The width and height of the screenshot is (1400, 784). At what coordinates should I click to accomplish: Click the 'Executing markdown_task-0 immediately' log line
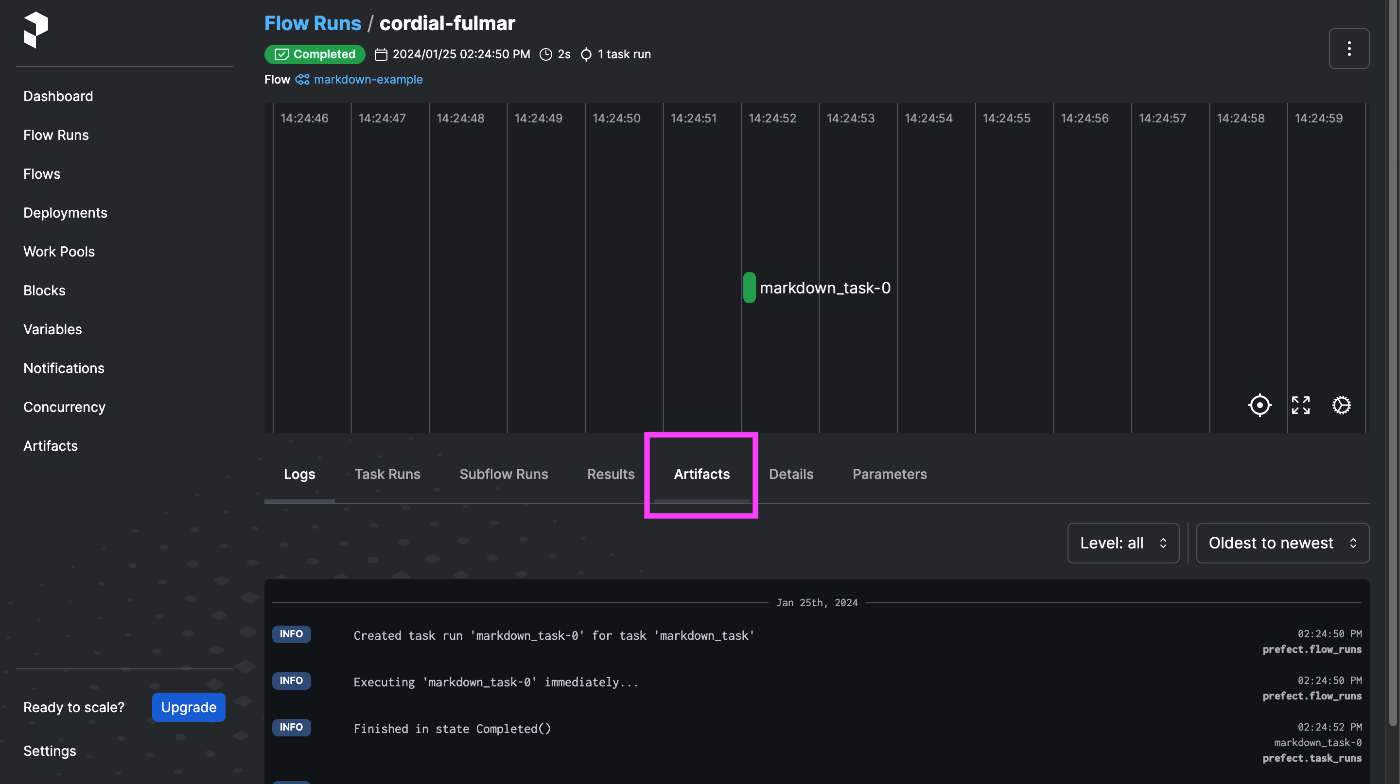click(x=496, y=683)
